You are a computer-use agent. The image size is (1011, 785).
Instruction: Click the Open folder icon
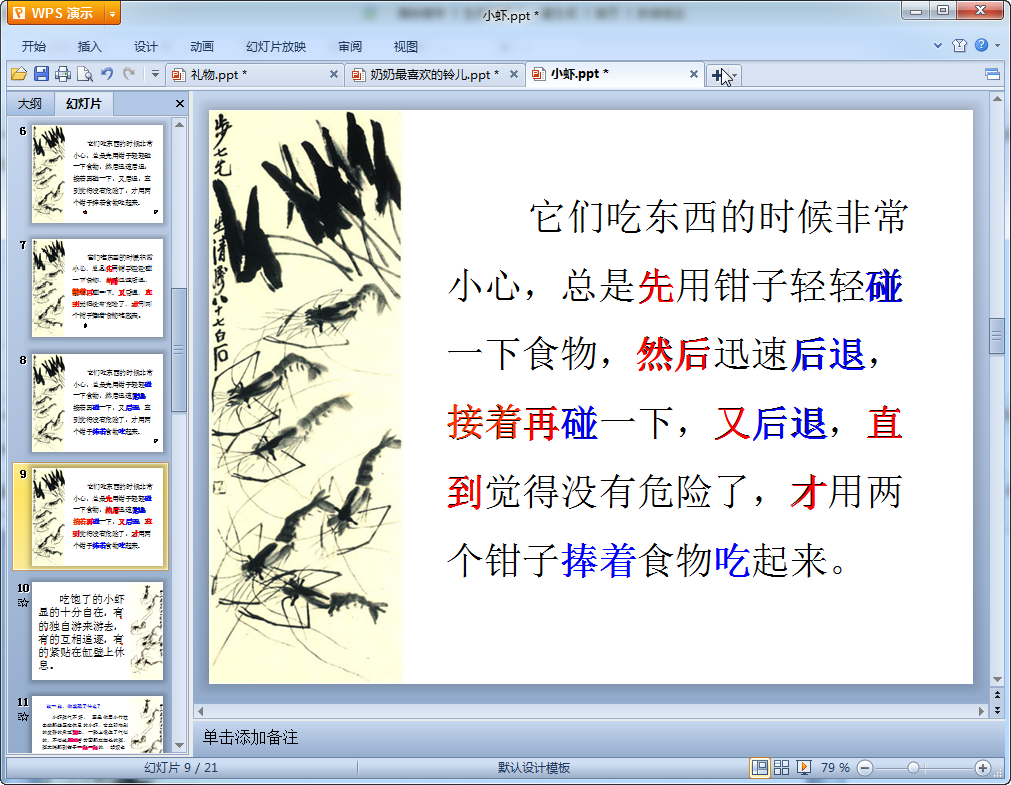(18, 74)
